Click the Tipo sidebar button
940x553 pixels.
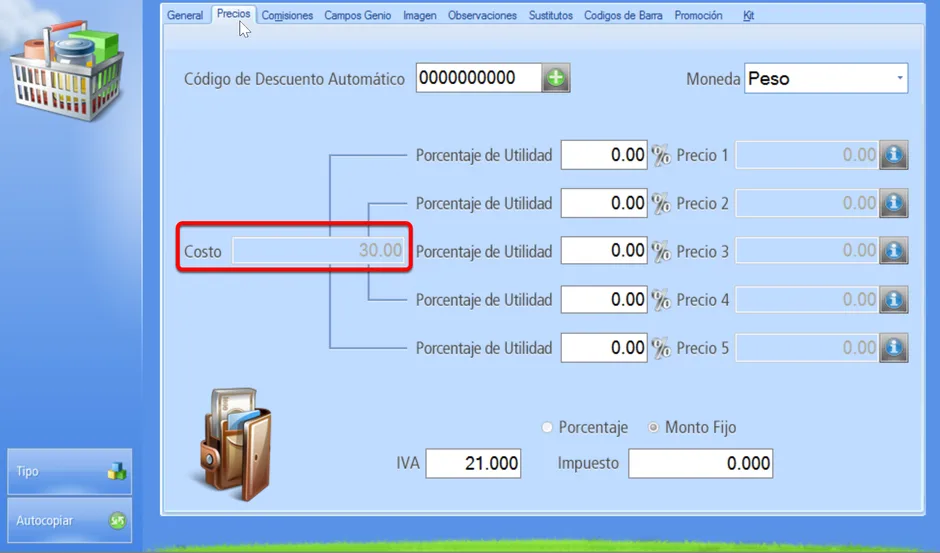click(x=70, y=471)
